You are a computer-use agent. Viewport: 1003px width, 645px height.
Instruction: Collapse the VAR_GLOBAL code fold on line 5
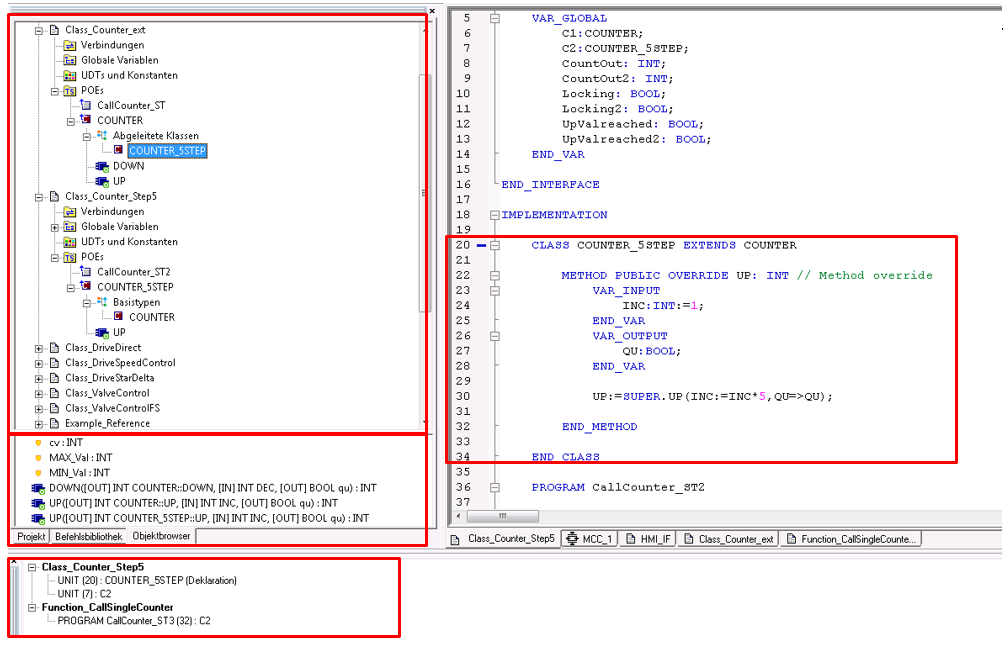495,18
